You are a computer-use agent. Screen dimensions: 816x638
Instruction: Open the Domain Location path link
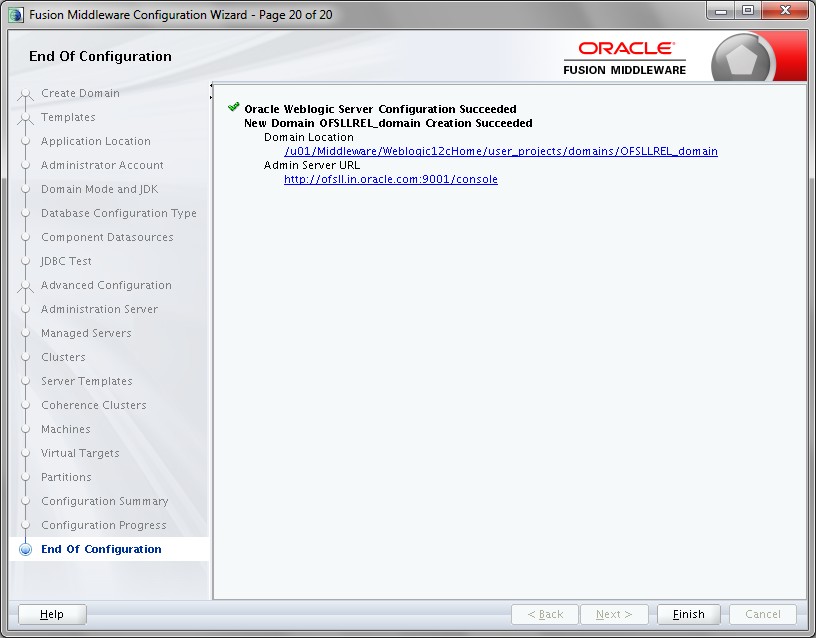click(x=501, y=151)
